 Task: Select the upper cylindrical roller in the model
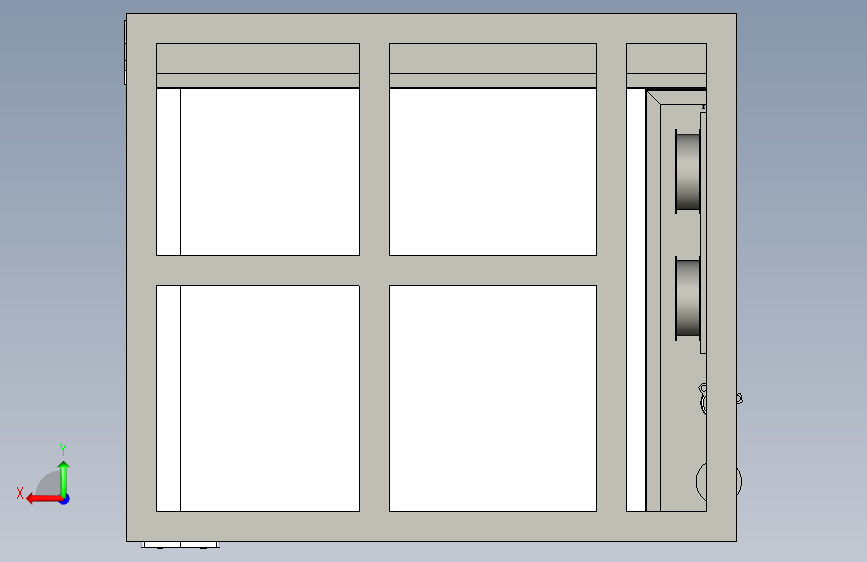(x=688, y=171)
